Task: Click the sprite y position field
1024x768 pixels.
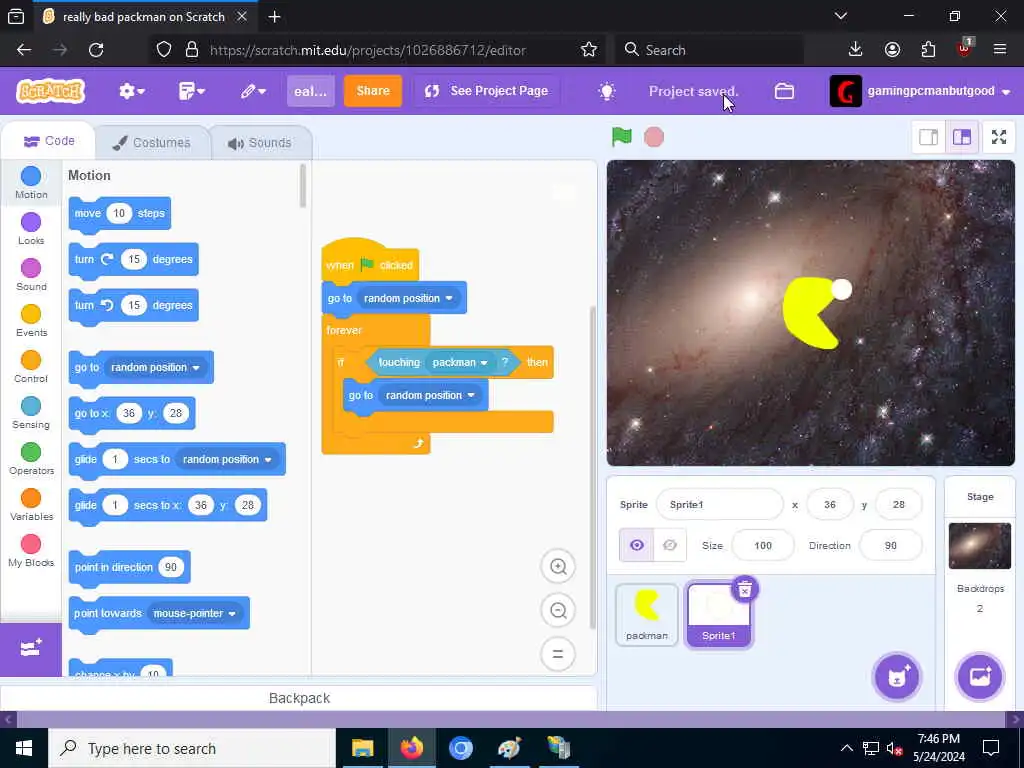Action: [x=899, y=505]
